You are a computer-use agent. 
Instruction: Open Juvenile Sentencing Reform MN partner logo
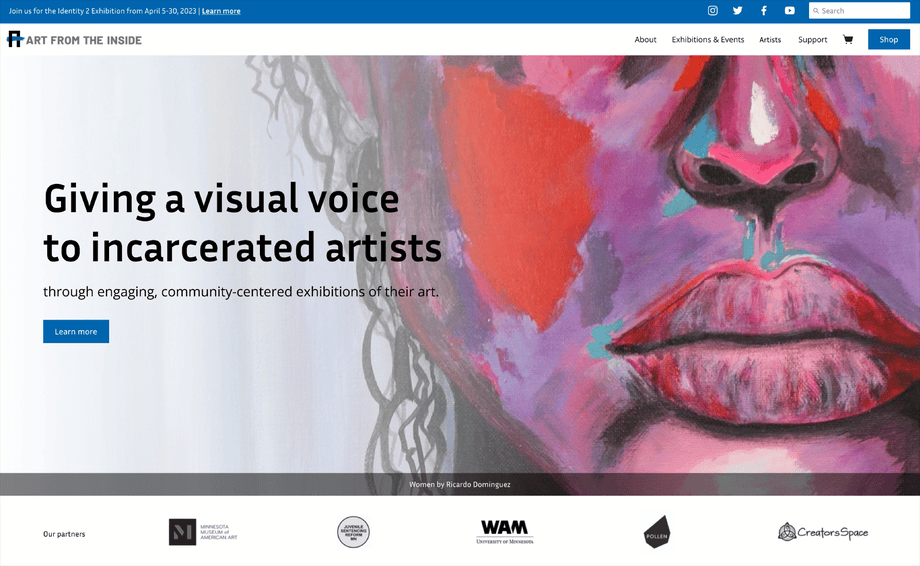[353, 532]
